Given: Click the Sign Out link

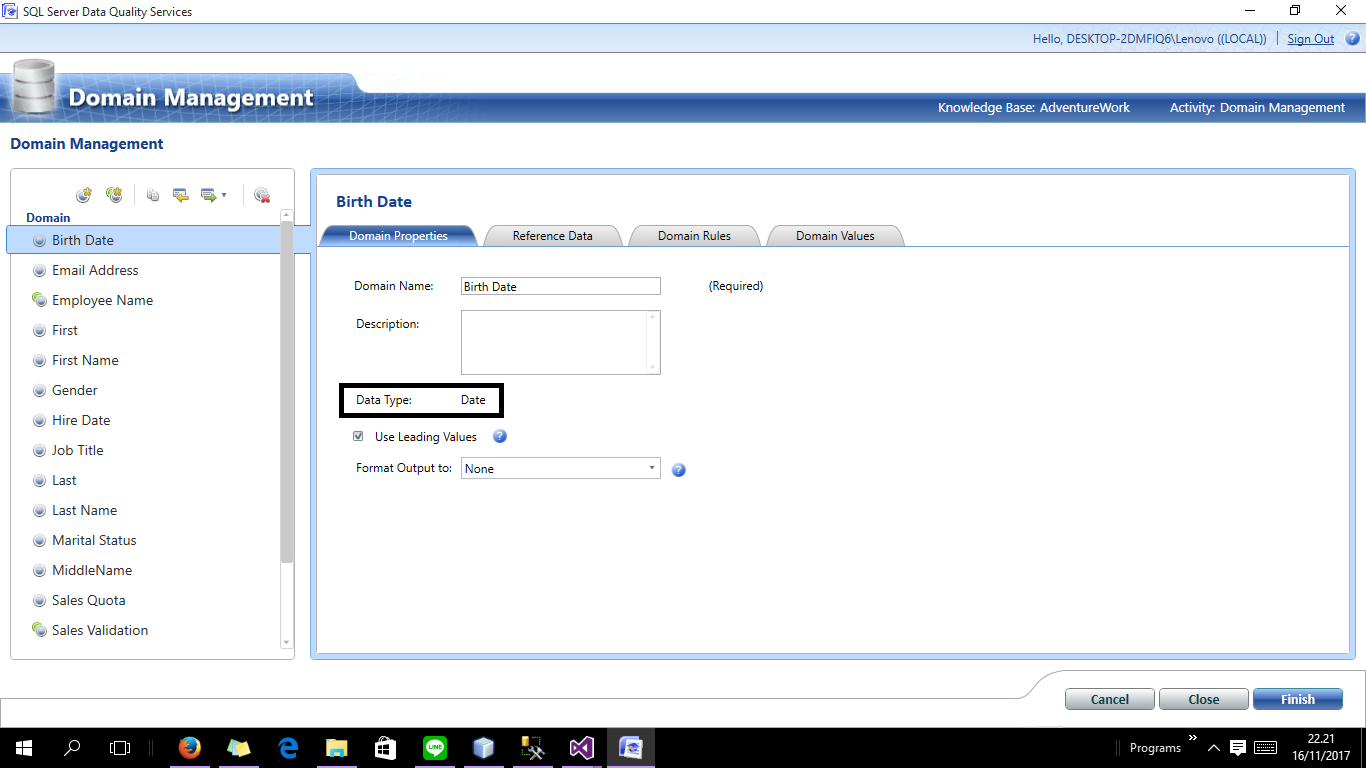Looking at the screenshot, I should (x=1311, y=39).
